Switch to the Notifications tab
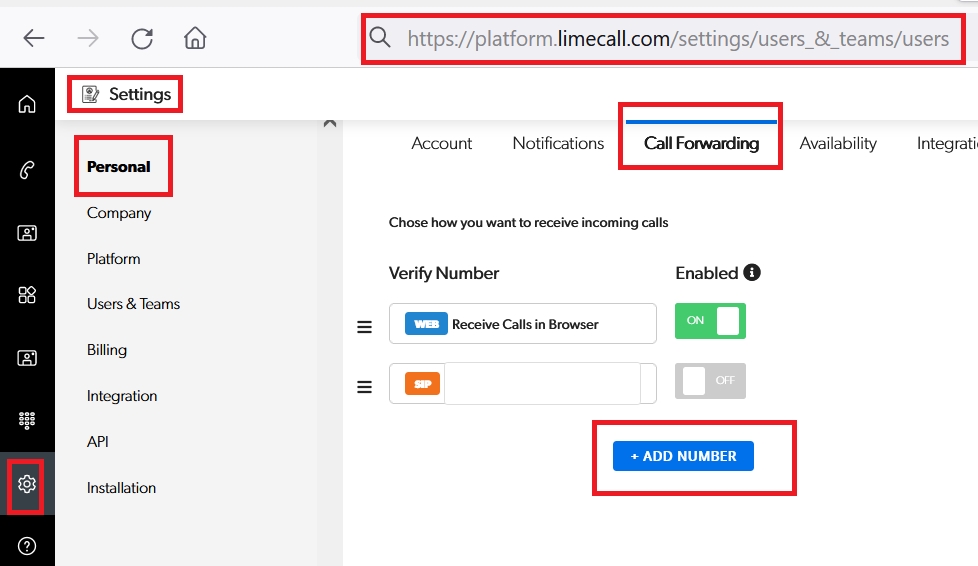 pyautogui.click(x=558, y=143)
